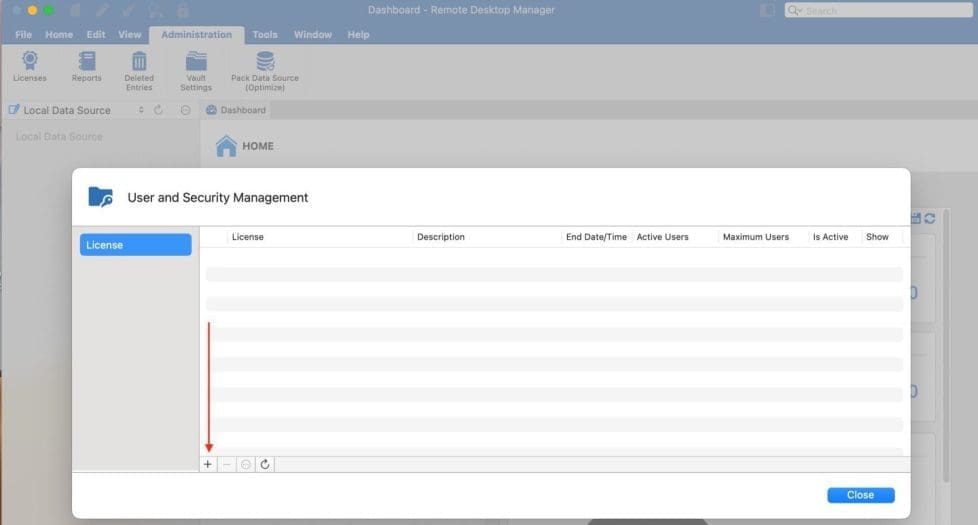The image size is (978, 525).
Task: Sort by Active Users column header
Action: tap(662, 237)
